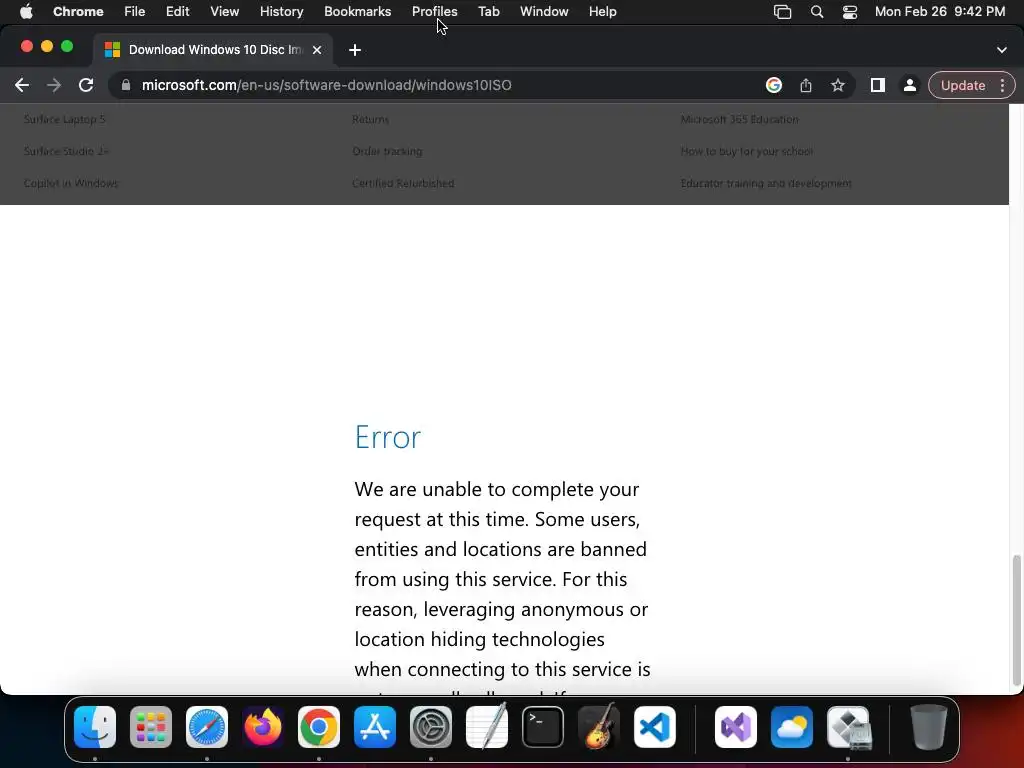1024x768 pixels.
Task: Open Launchpad from the Dock
Action: click(x=151, y=727)
